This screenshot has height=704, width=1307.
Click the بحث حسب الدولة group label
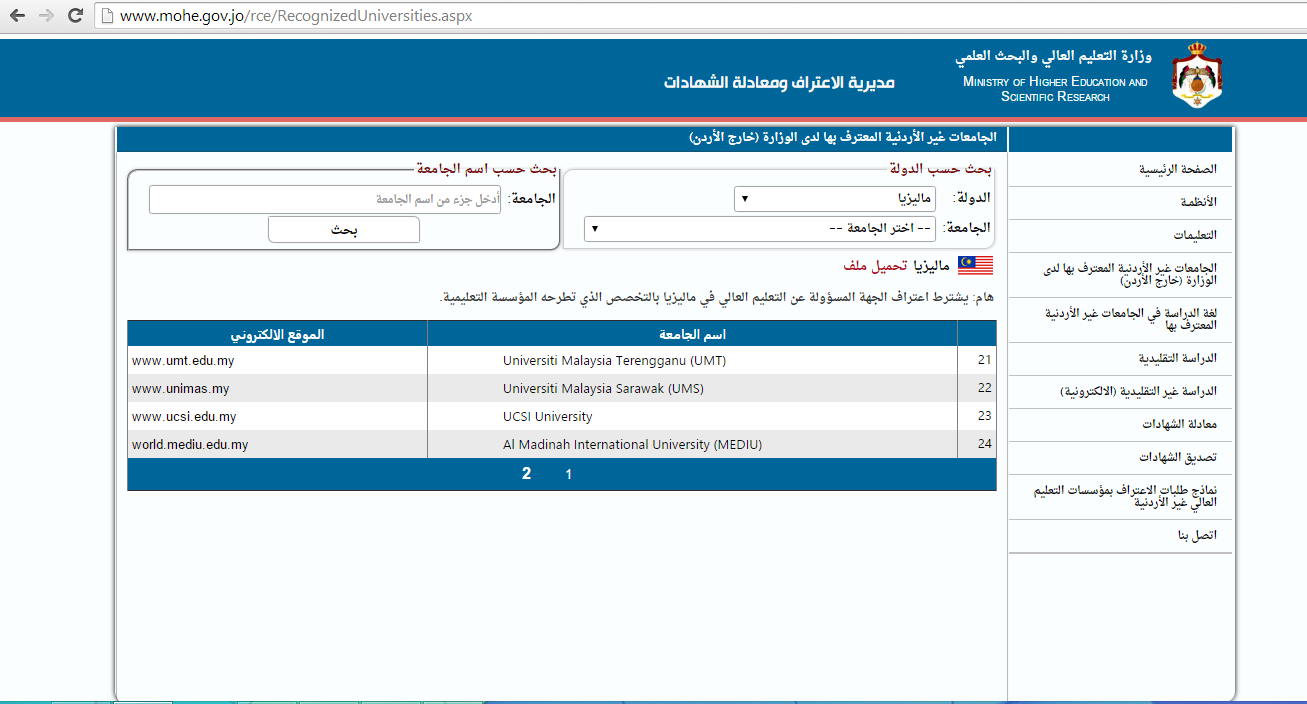(x=940, y=169)
